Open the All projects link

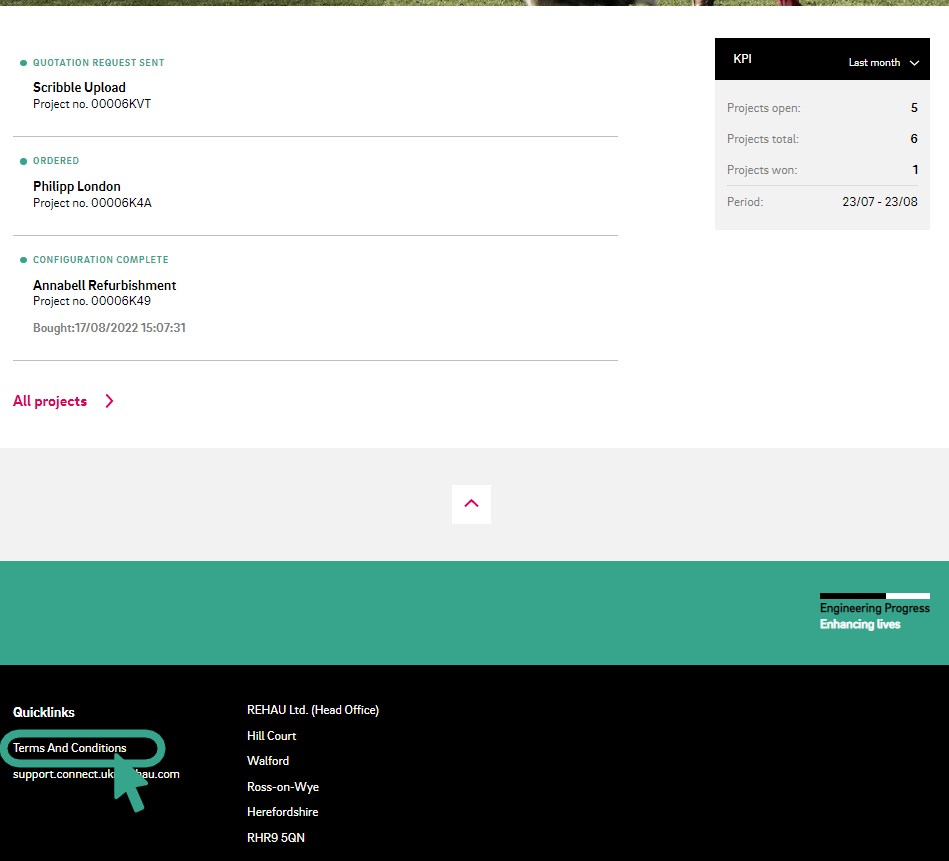[50, 401]
